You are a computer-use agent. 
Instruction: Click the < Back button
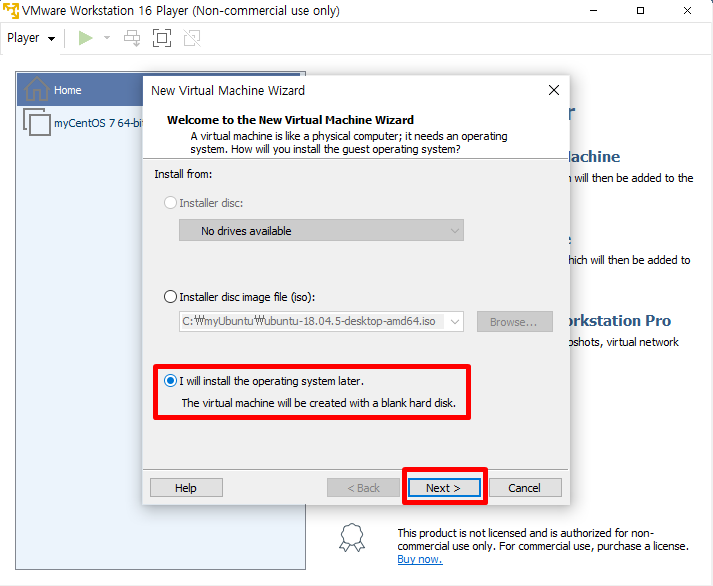tap(363, 488)
